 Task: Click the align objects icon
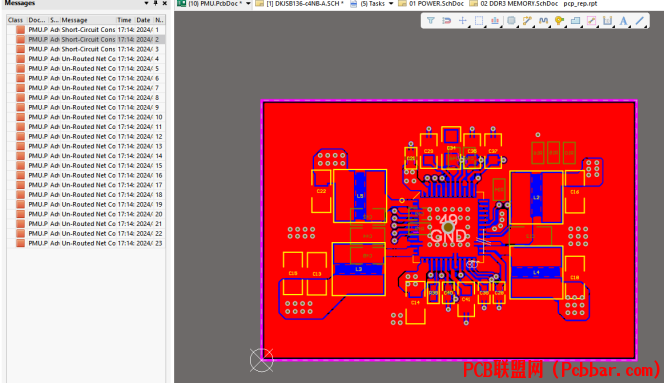click(x=495, y=20)
